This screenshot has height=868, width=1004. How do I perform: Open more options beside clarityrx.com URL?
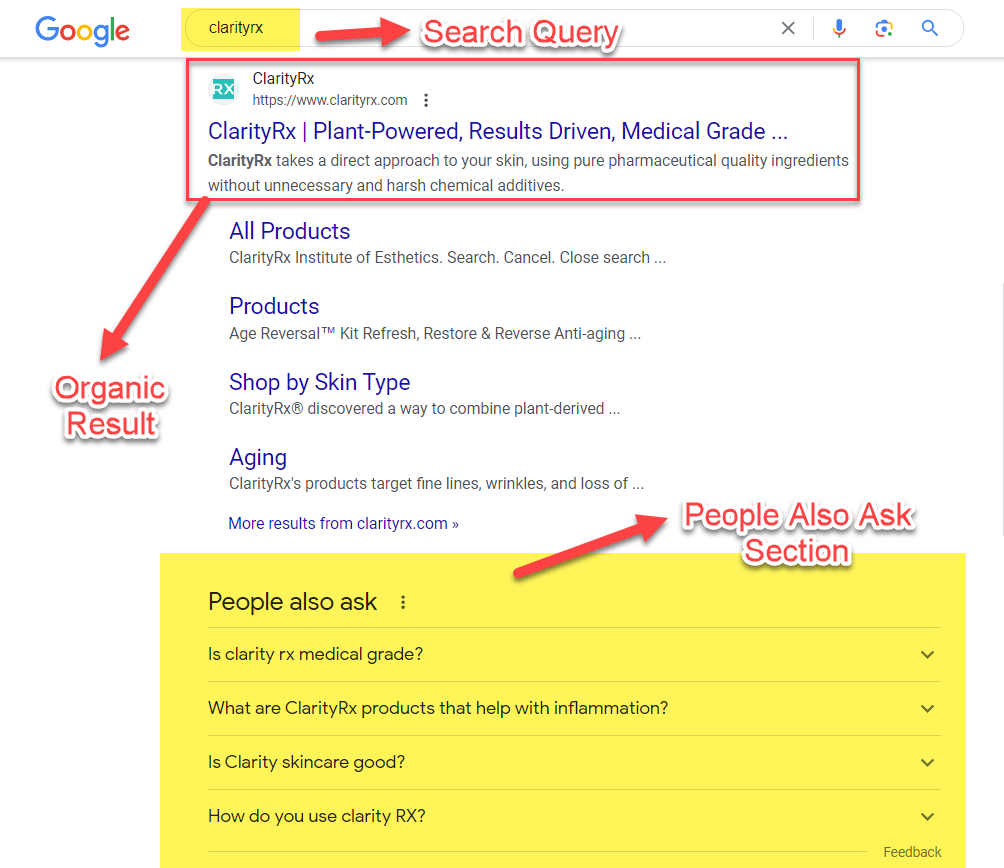[426, 100]
